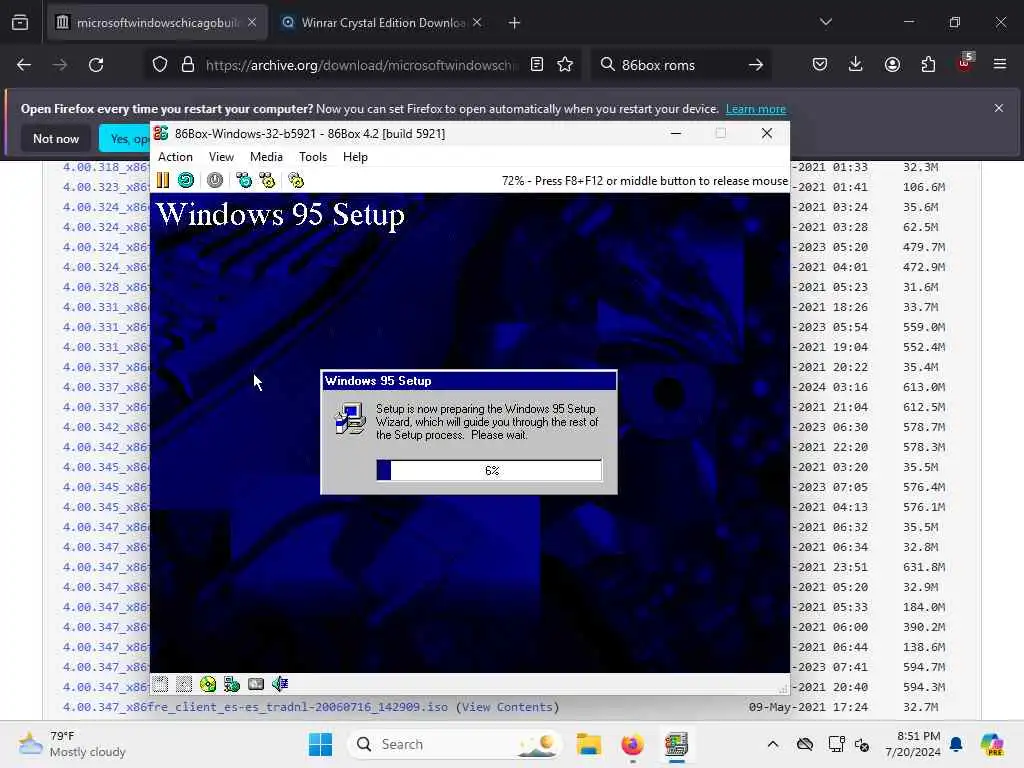Click the tracking protection shield icon

point(160,65)
